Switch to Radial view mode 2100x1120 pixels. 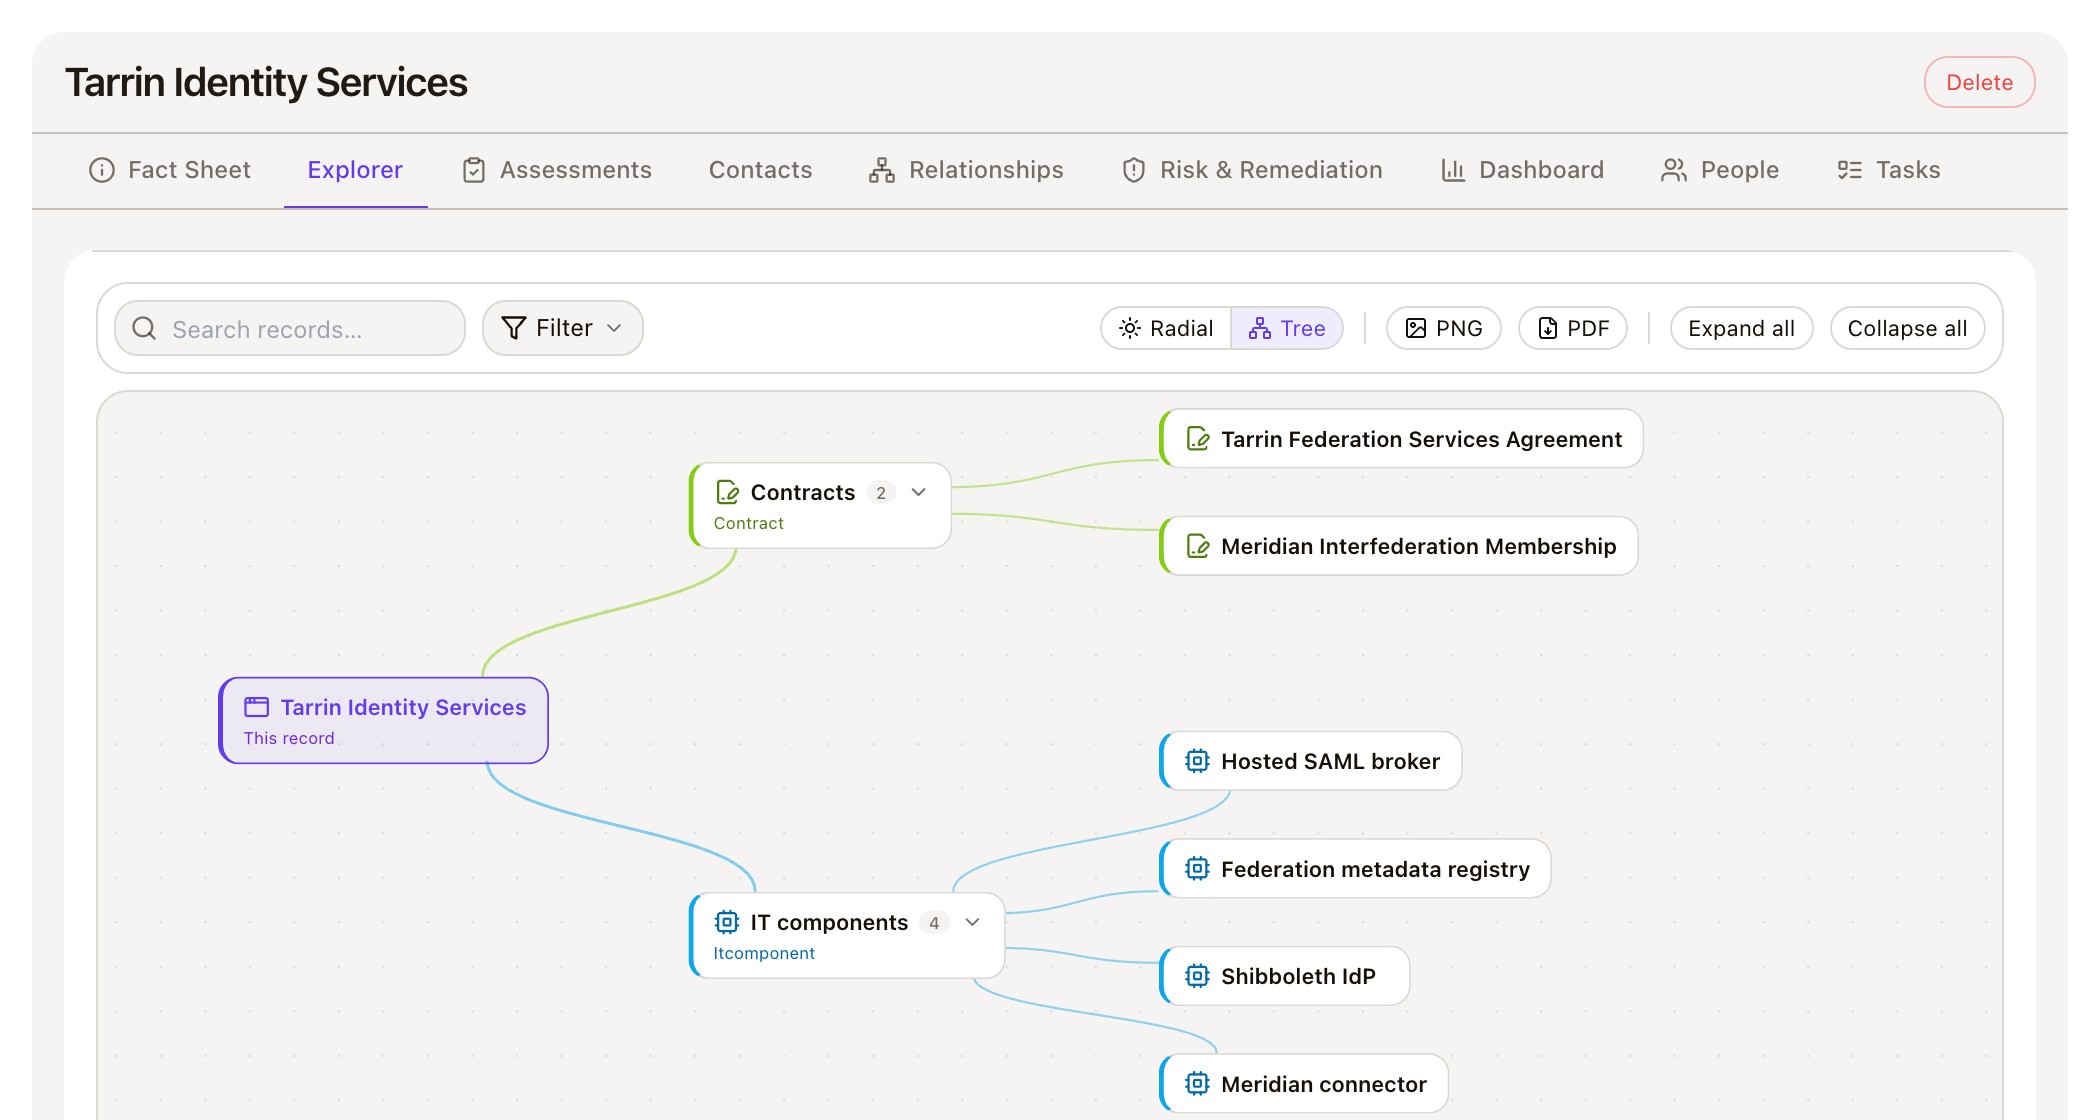(1166, 328)
